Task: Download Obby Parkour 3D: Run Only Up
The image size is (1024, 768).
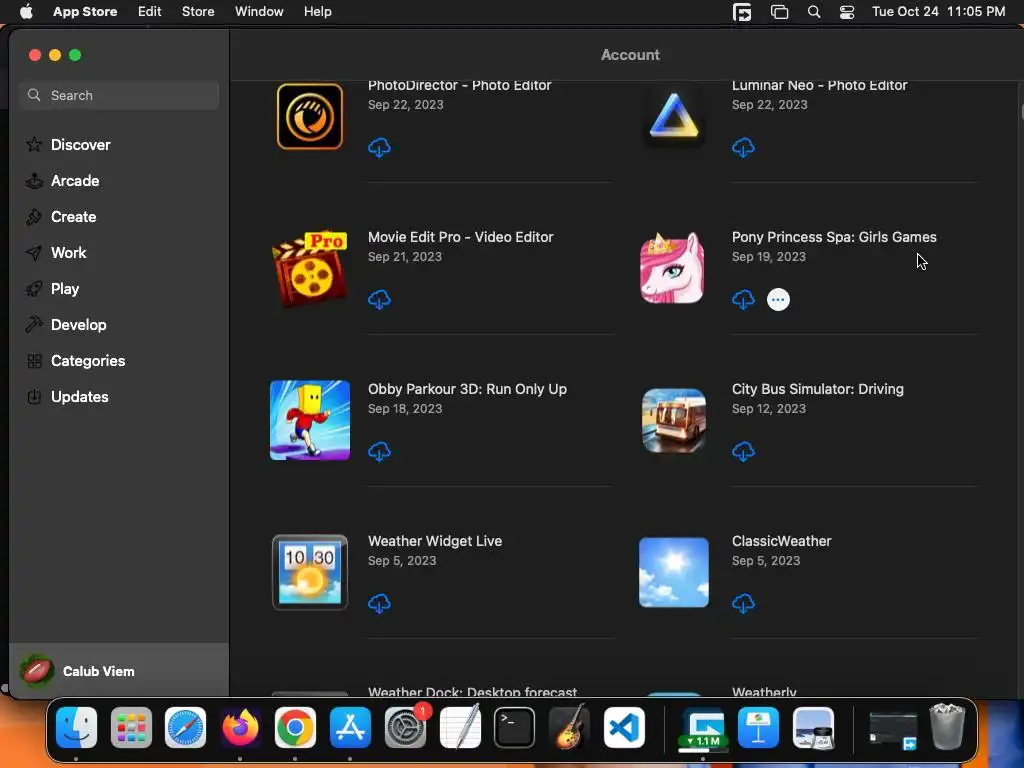Action: tap(379, 451)
